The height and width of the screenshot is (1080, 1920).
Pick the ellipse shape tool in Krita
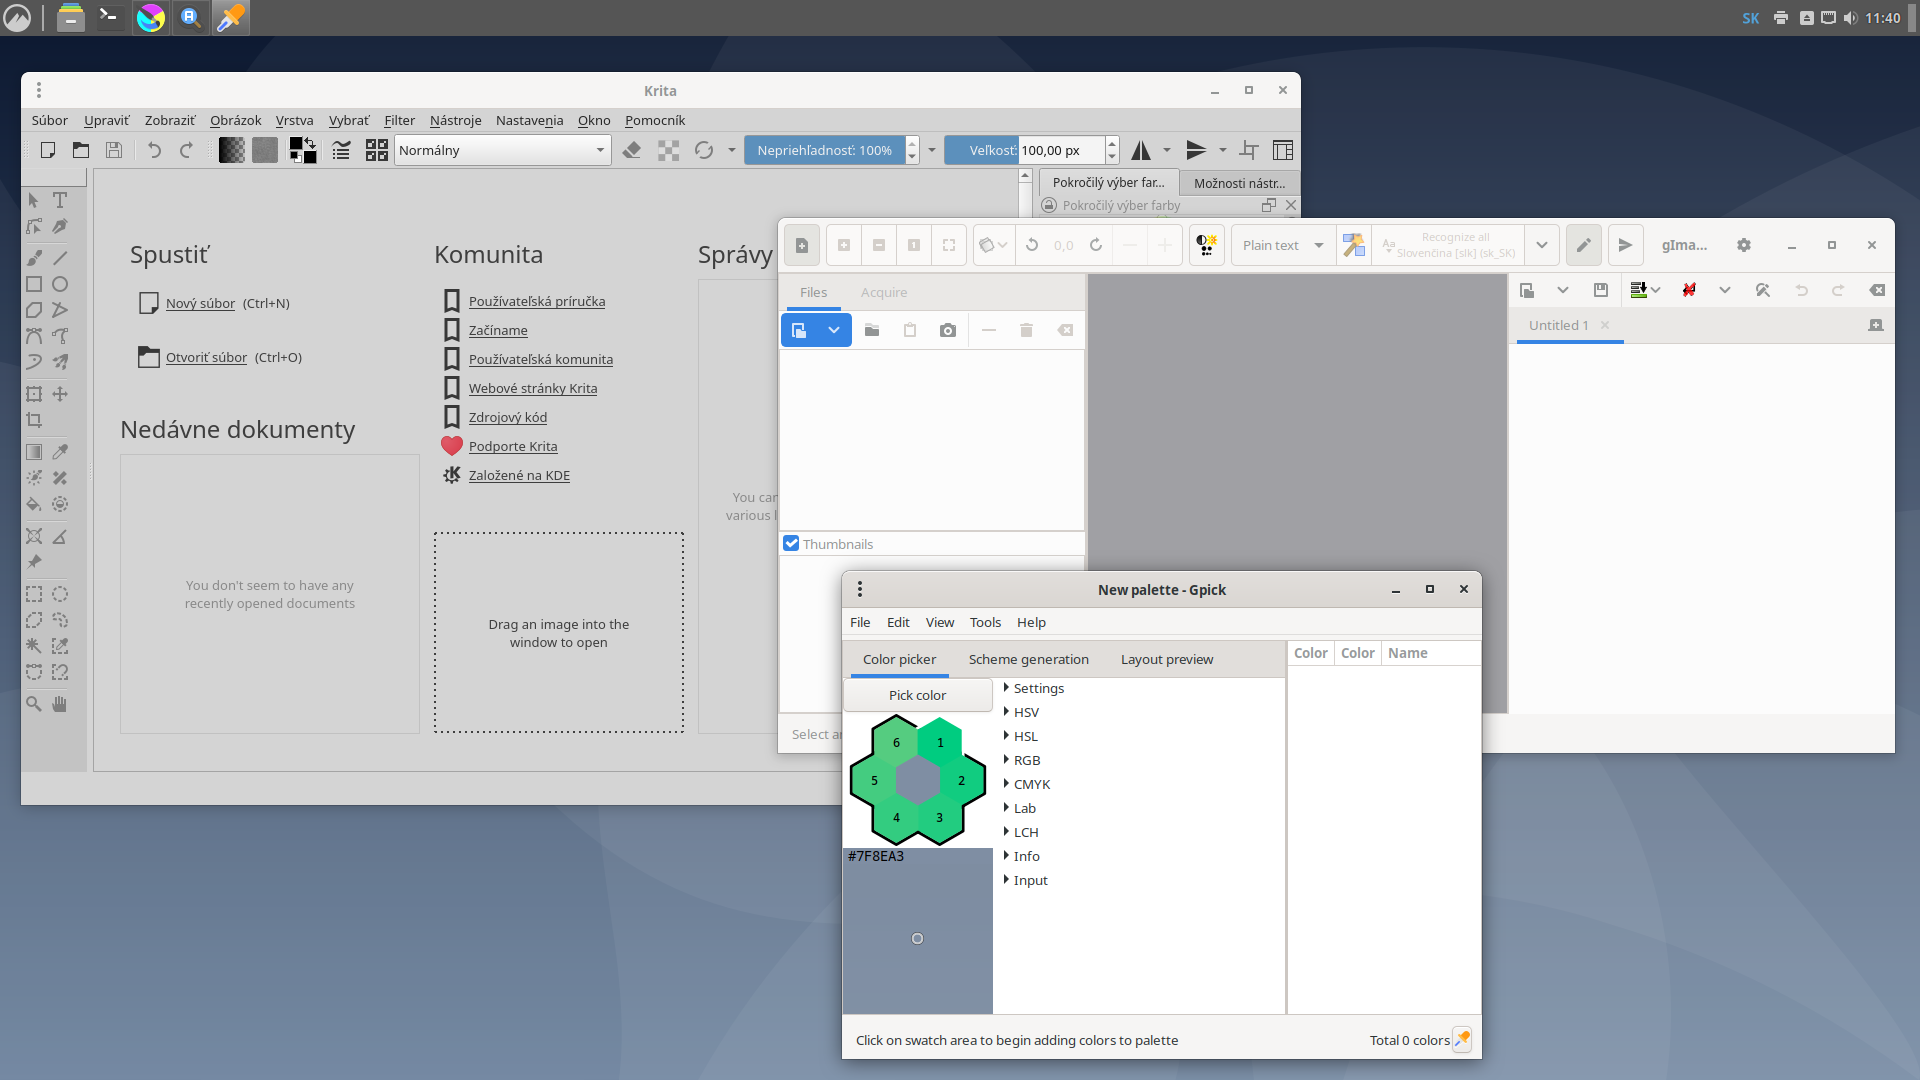click(x=60, y=284)
